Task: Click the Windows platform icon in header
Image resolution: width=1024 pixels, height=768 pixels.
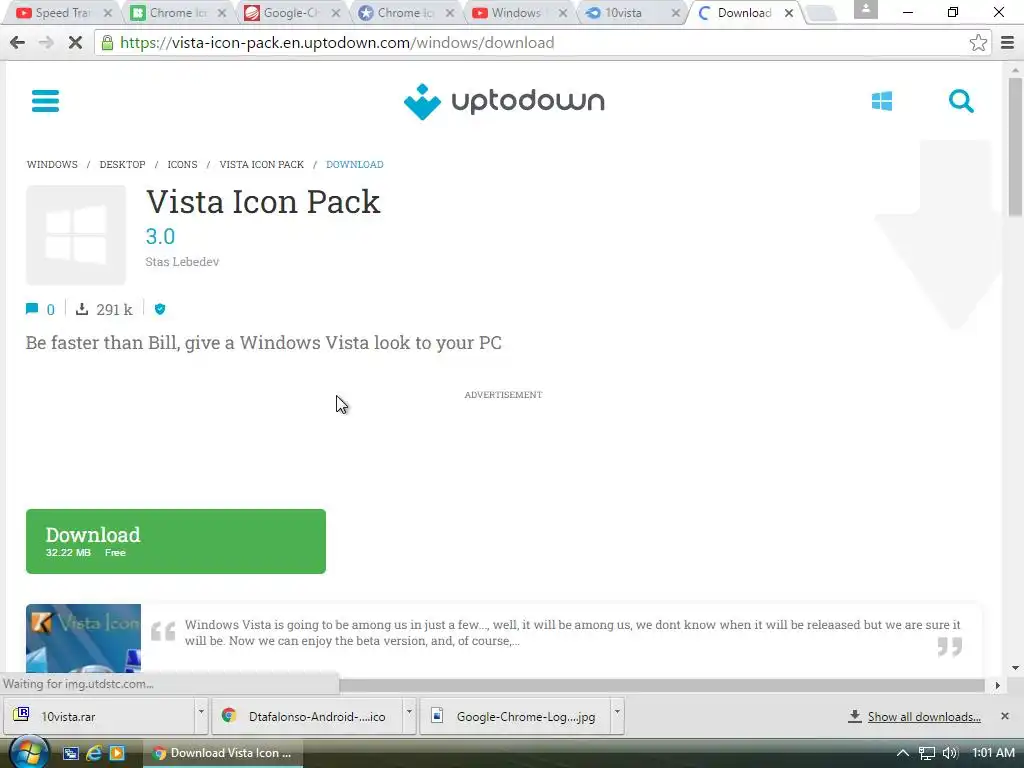Action: tap(882, 101)
